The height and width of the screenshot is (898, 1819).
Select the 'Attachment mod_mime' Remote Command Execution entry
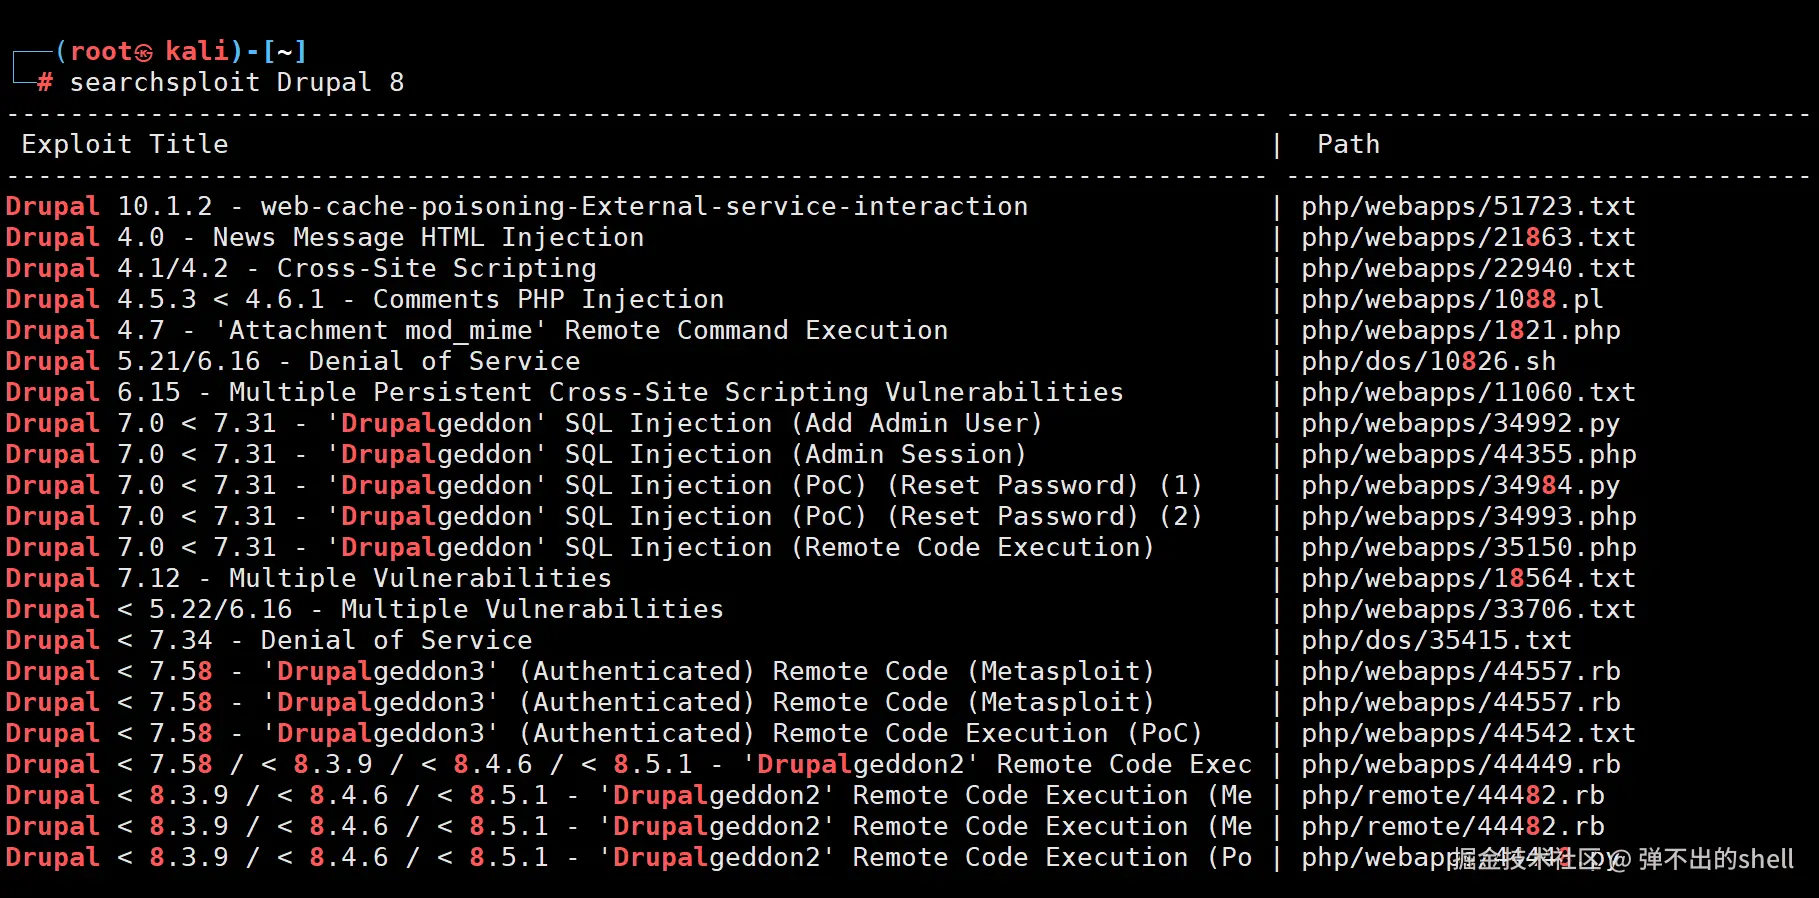pos(588,331)
